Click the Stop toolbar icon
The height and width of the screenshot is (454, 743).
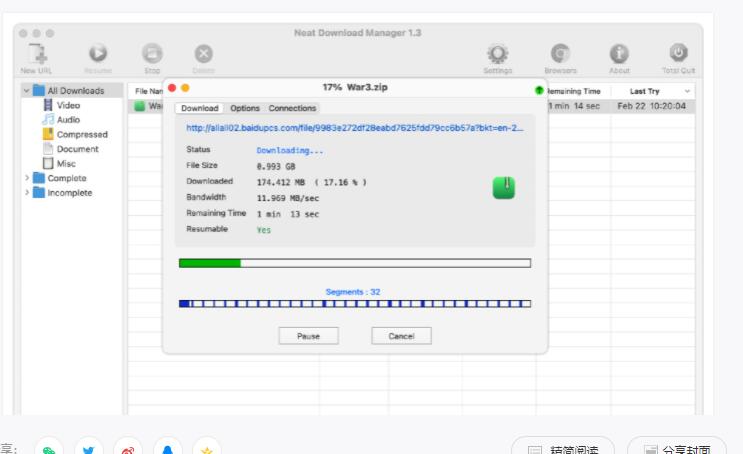[x=152, y=53]
